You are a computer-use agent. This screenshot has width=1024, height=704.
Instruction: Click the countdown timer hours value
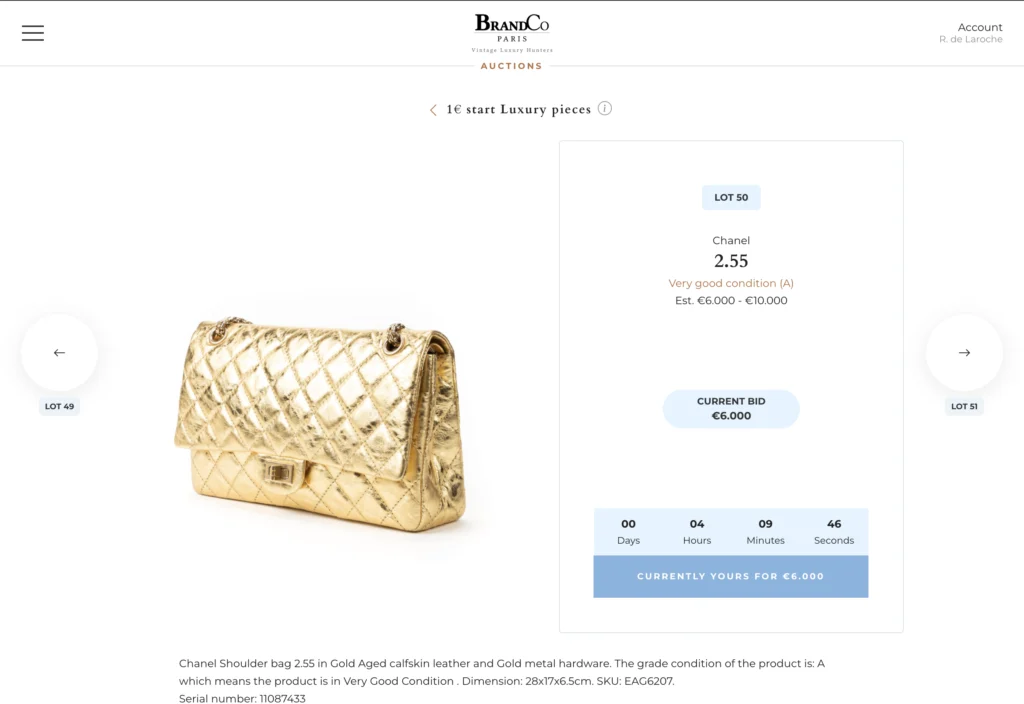697,524
